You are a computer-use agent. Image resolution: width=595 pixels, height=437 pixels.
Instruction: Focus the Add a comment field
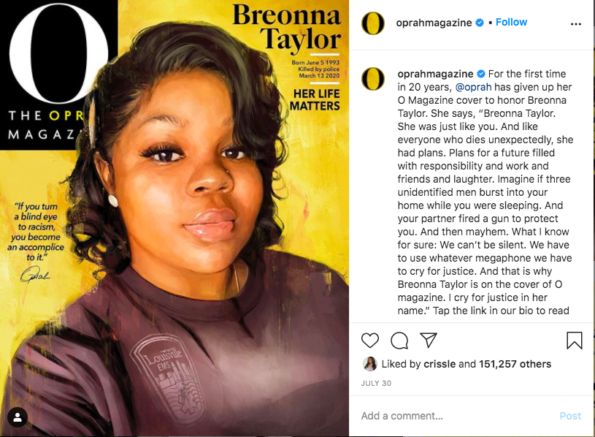[457, 416]
